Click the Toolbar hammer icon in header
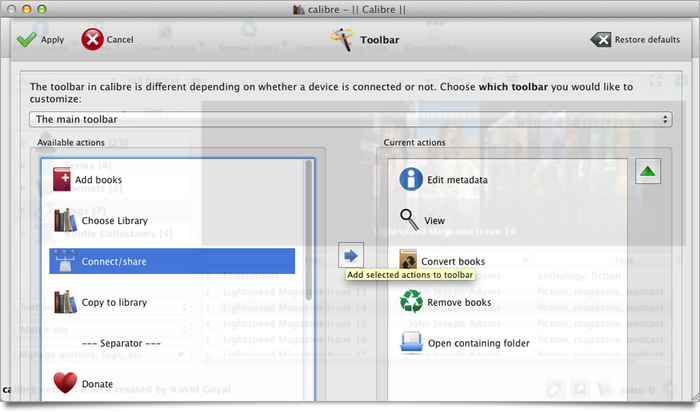Screen dimensions: 700x412 point(342,40)
